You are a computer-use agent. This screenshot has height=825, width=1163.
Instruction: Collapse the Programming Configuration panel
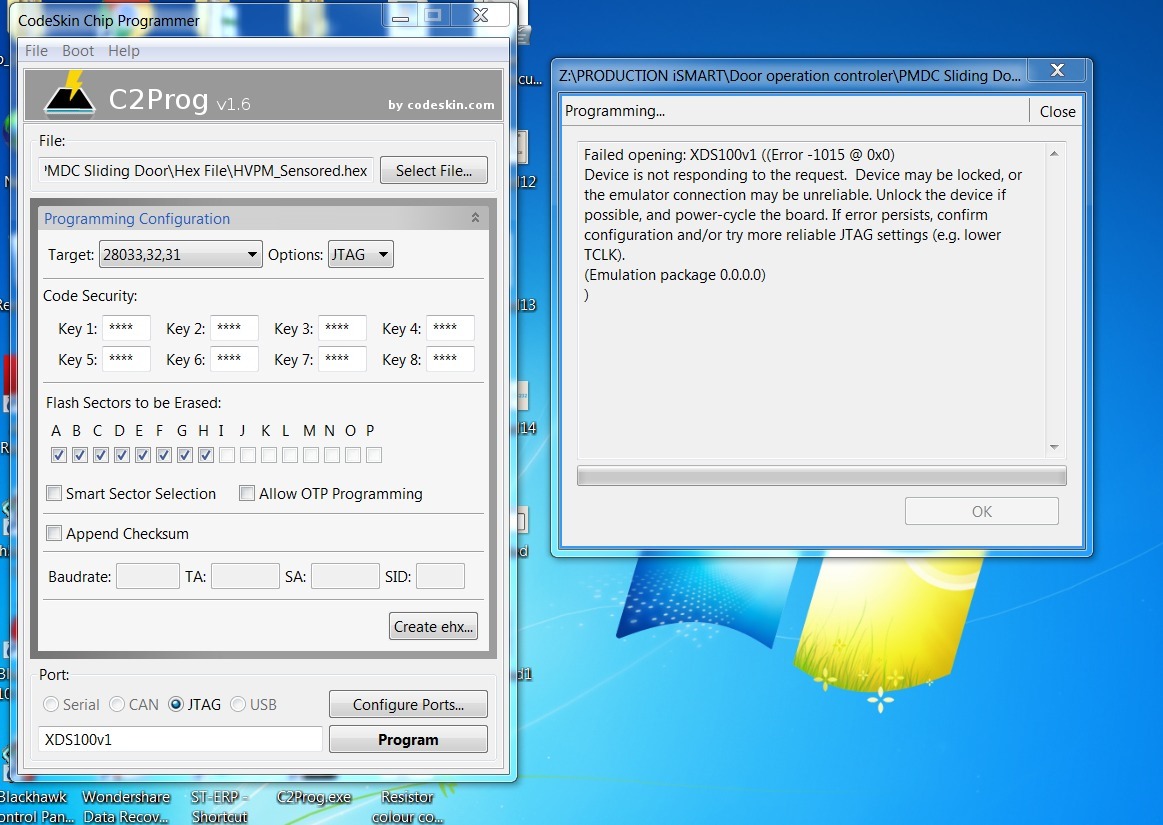(475, 218)
